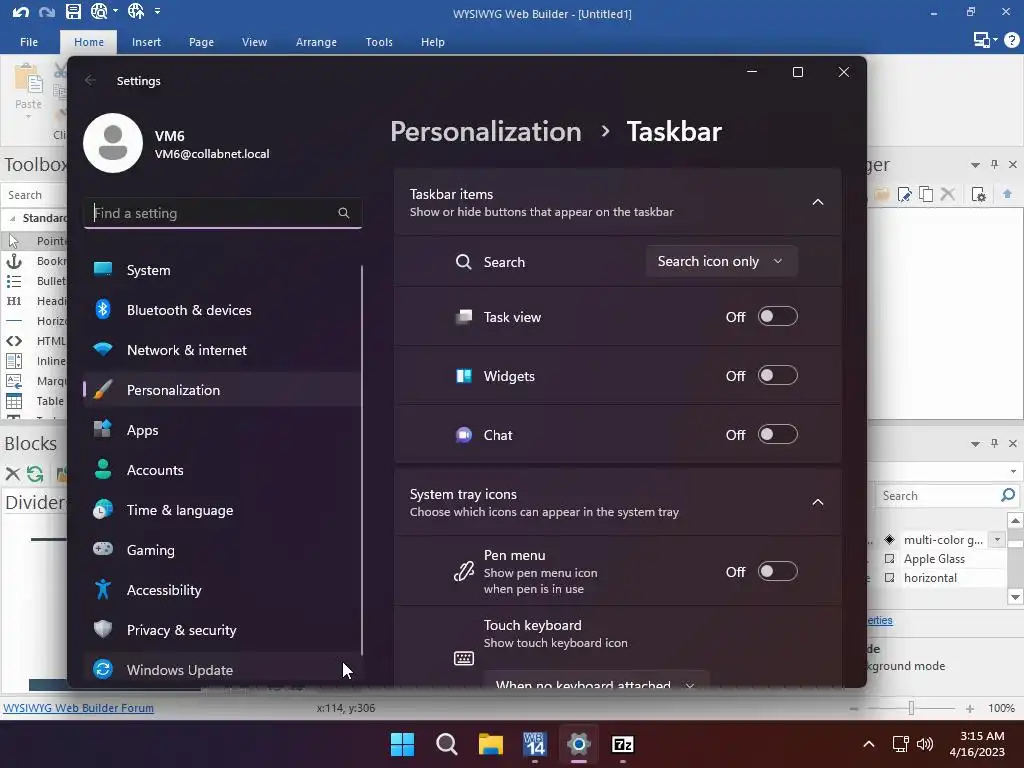The width and height of the screenshot is (1024, 768).
Task: Open Bluetooth & devices settings
Action: [222, 310]
